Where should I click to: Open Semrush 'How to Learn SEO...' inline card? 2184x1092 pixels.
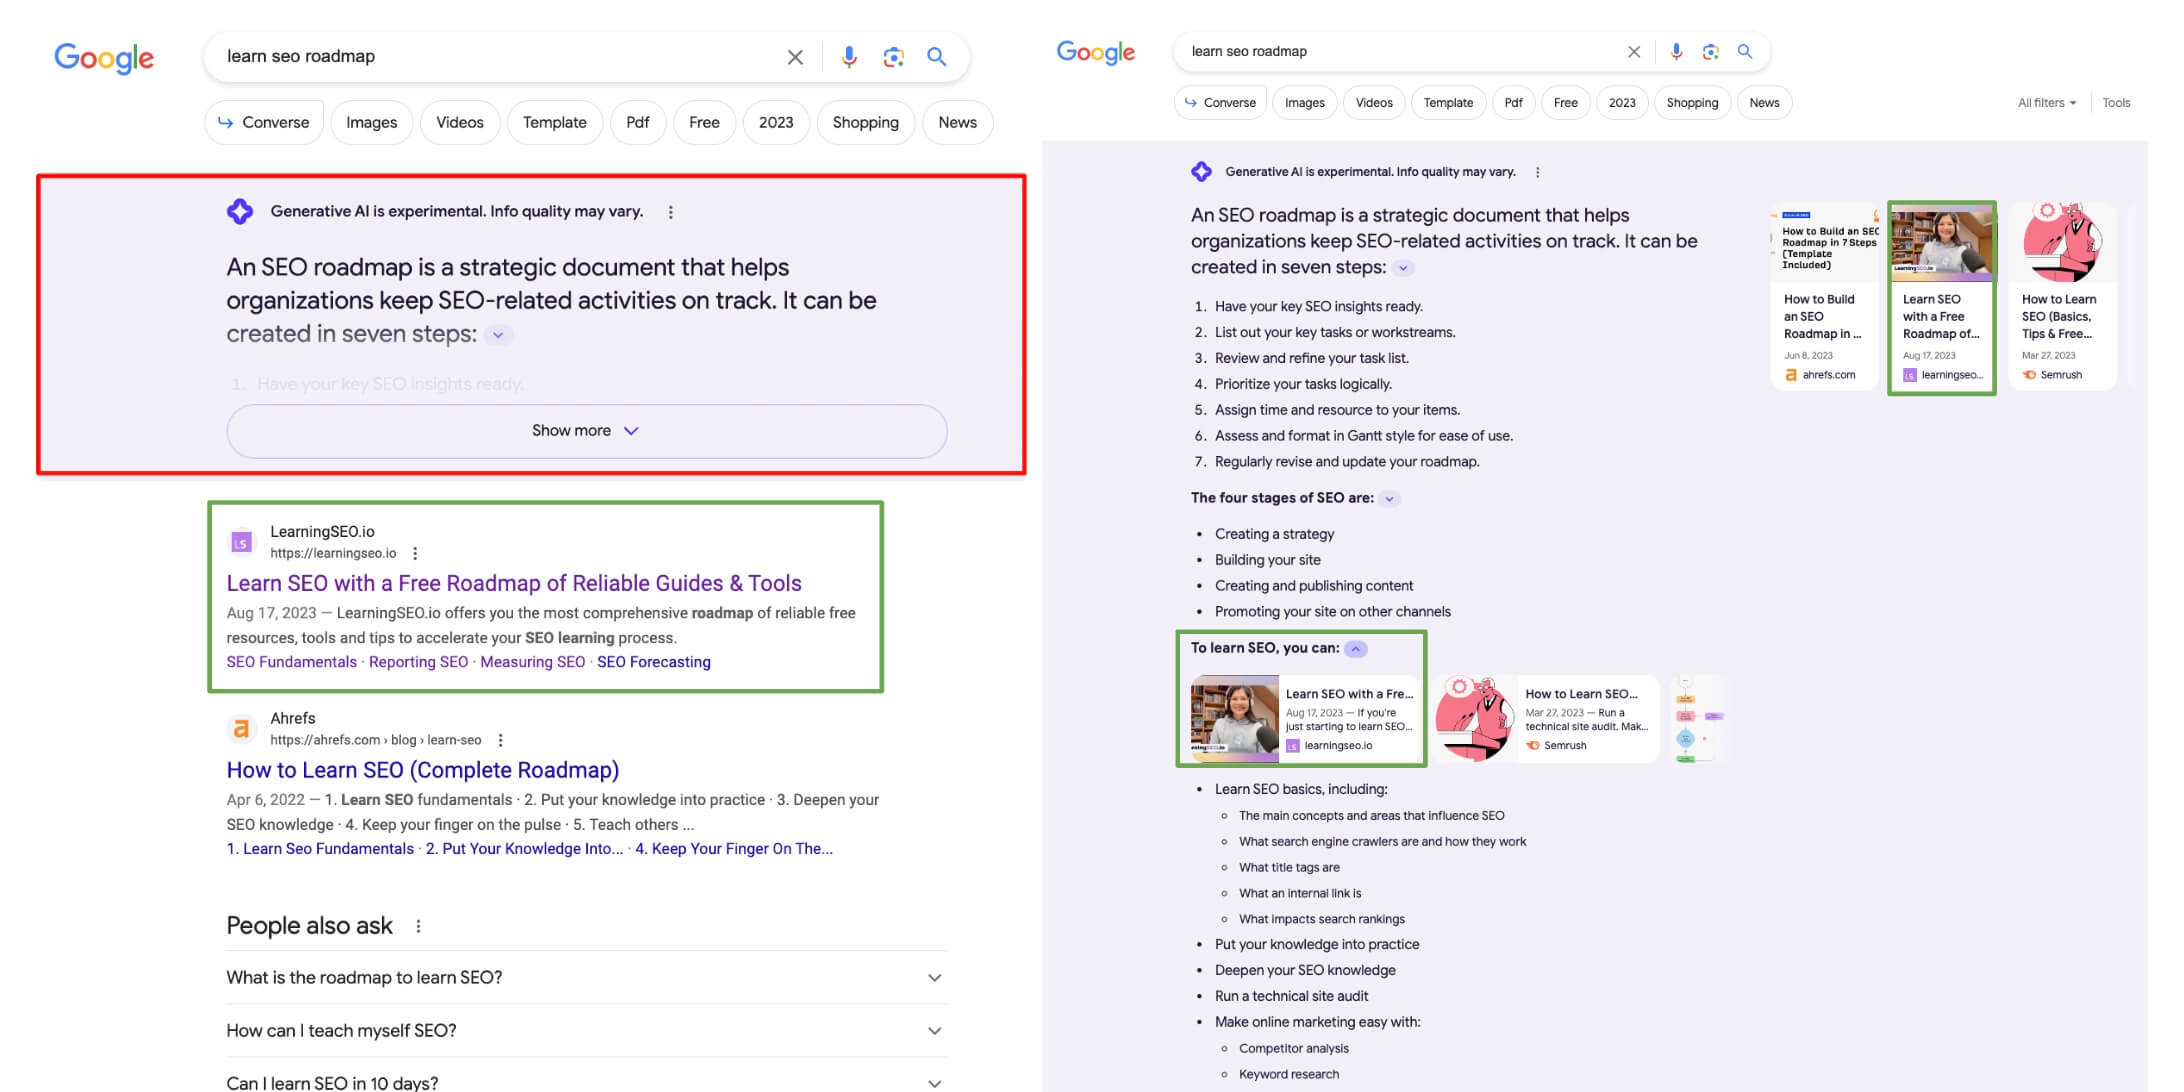click(x=1545, y=719)
